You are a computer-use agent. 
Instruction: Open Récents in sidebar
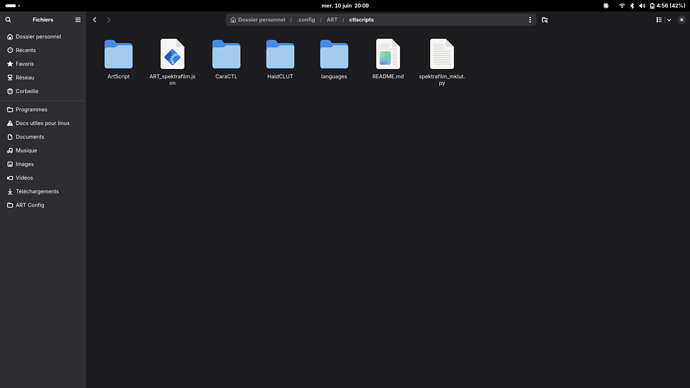pyautogui.click(x=43, y=50)
